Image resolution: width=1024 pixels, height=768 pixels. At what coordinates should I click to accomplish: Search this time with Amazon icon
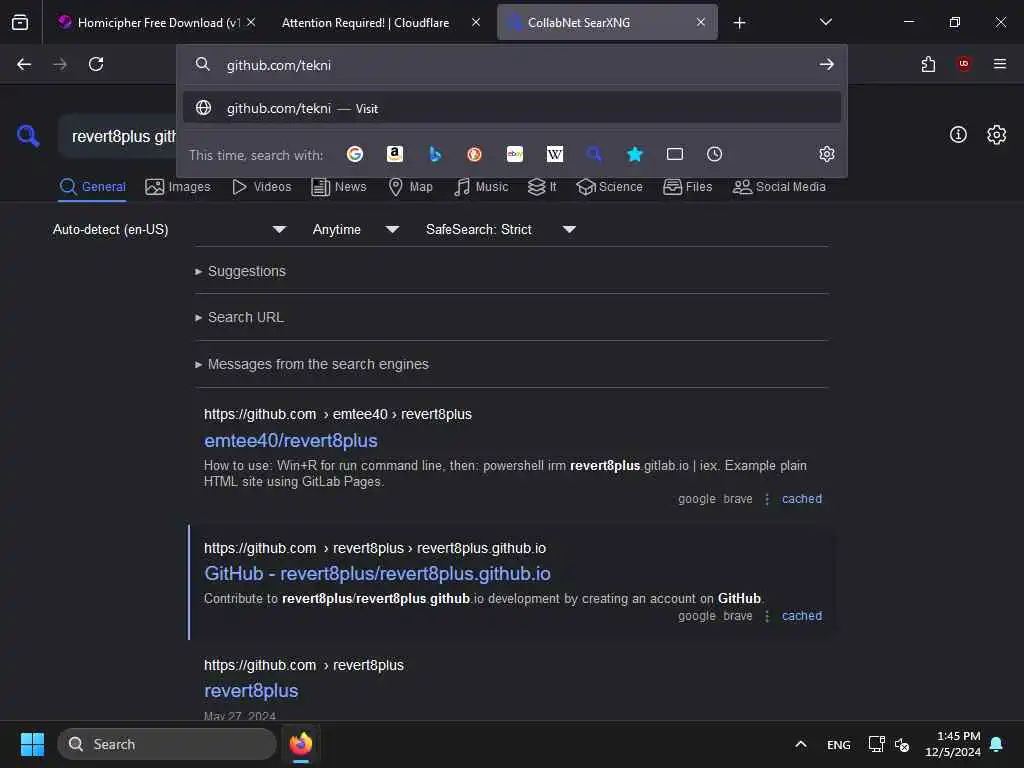394,154
